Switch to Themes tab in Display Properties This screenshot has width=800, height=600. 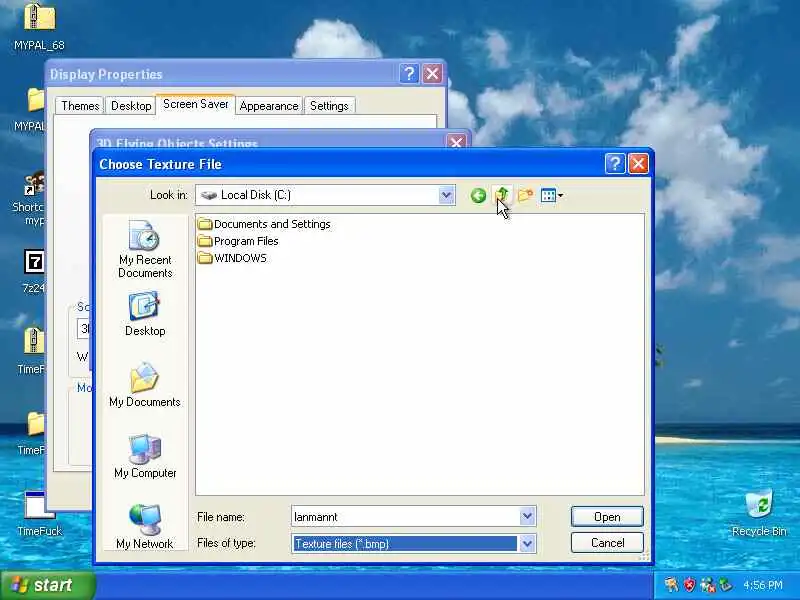(x=80, y=106)
